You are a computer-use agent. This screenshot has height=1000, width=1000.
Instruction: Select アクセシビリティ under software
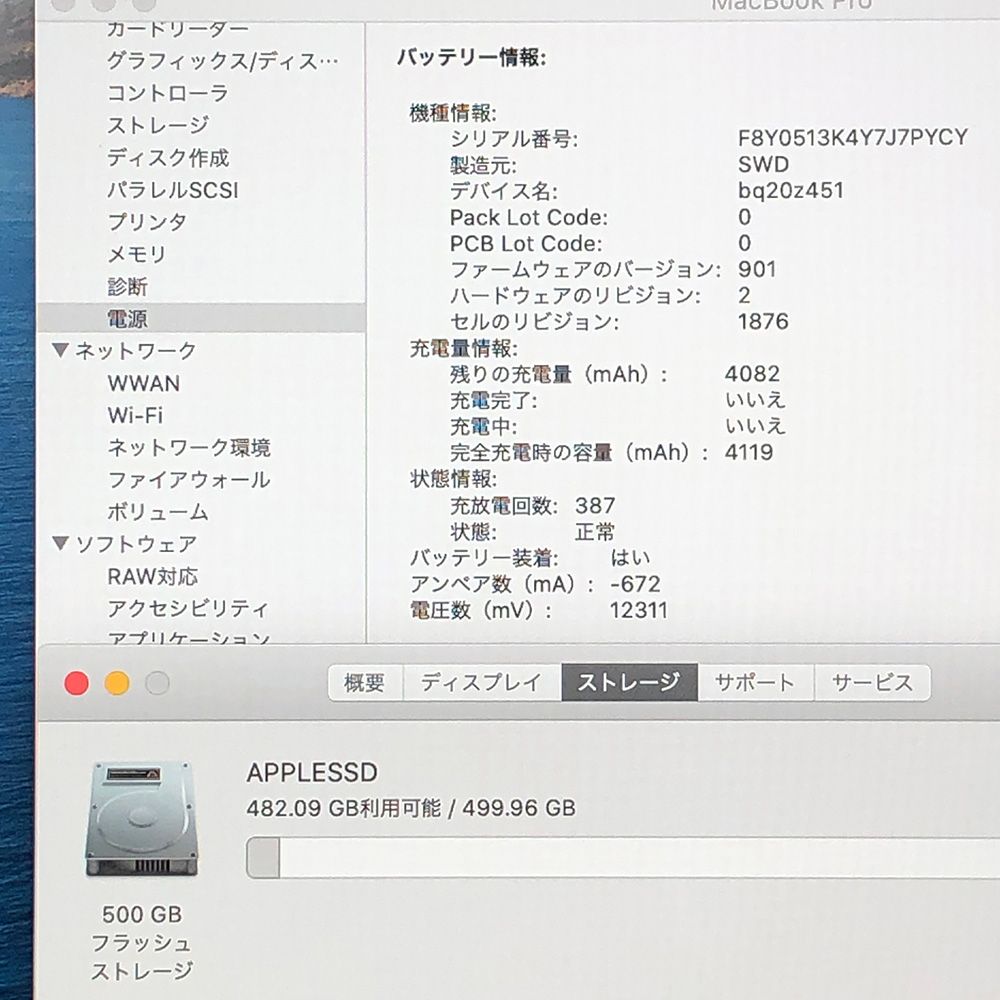tap(188, 608)
